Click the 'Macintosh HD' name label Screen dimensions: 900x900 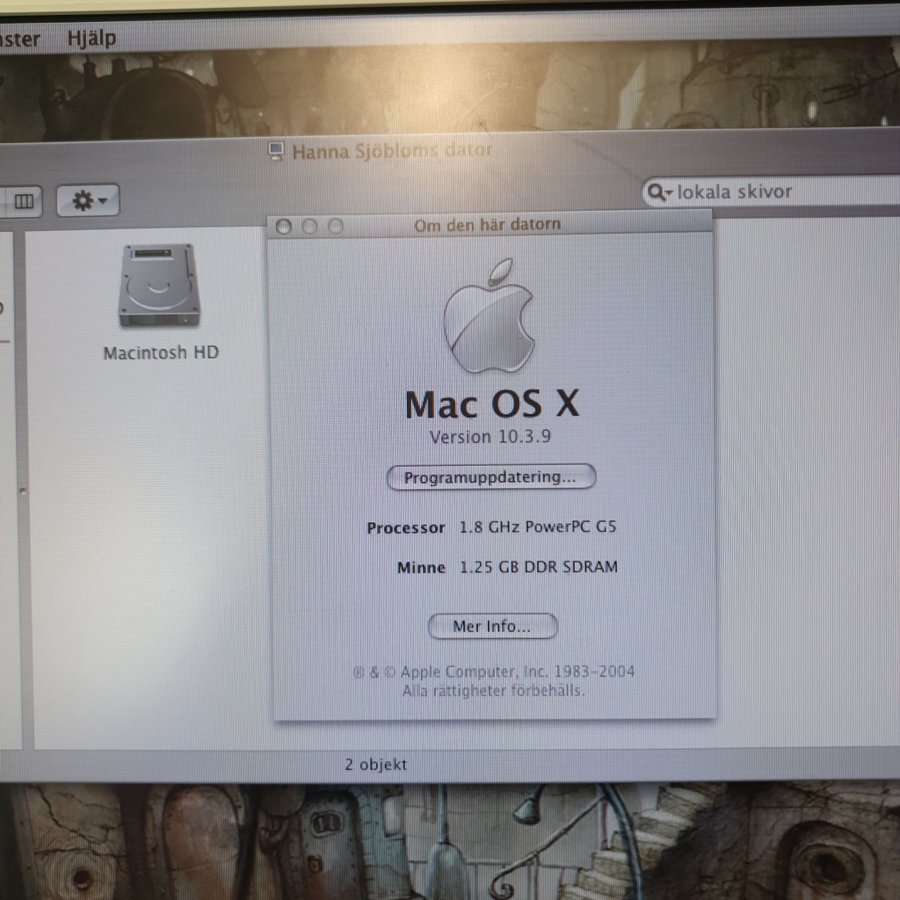[160, 353]
